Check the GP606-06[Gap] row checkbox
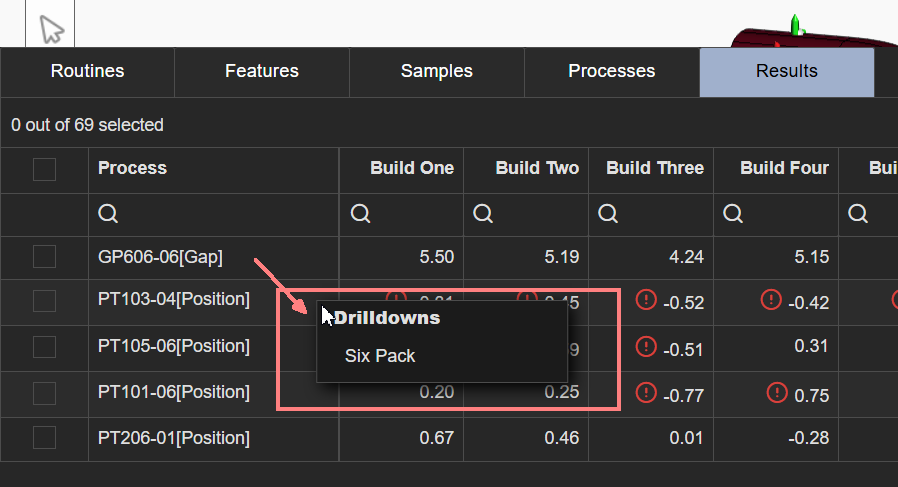Image resolution: width=898 pixels, height=487 pixels. point(44,257)
